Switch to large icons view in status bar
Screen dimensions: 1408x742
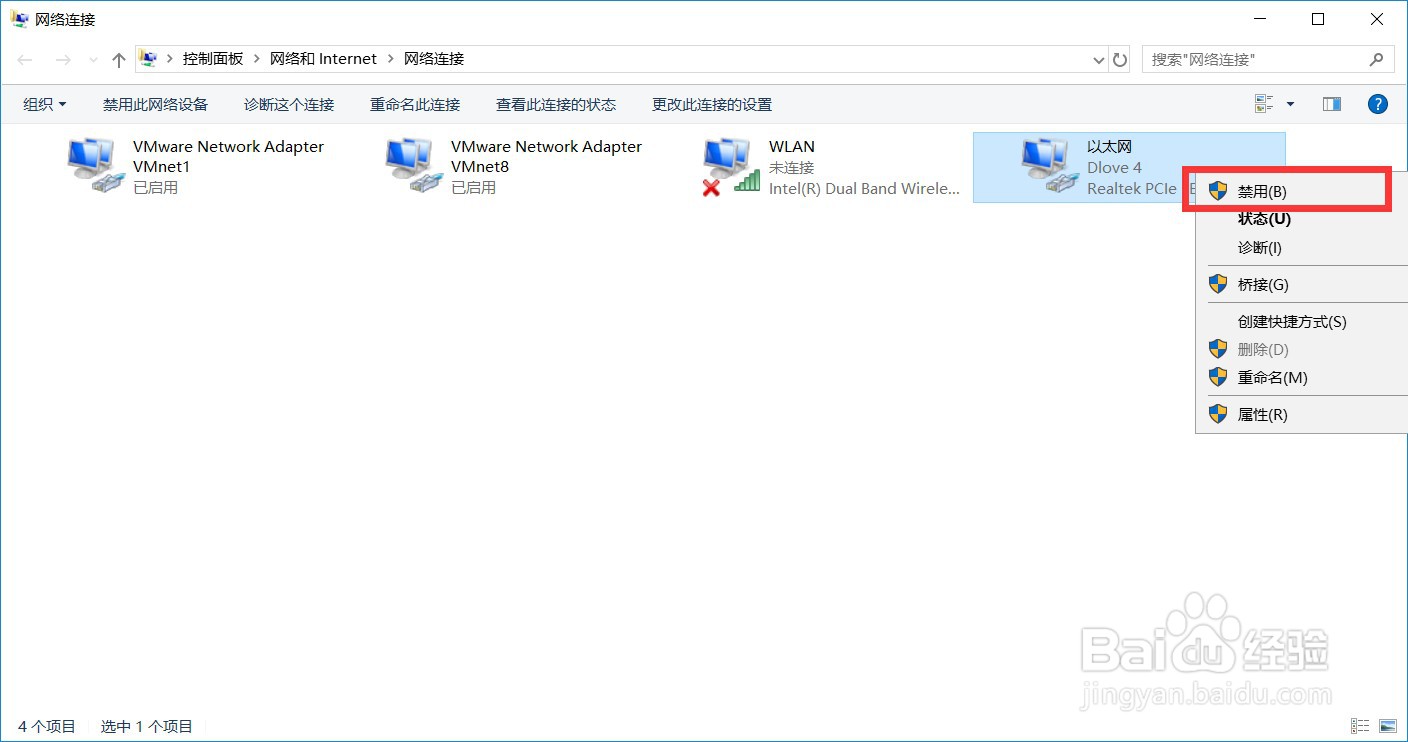coord(1388,726)
